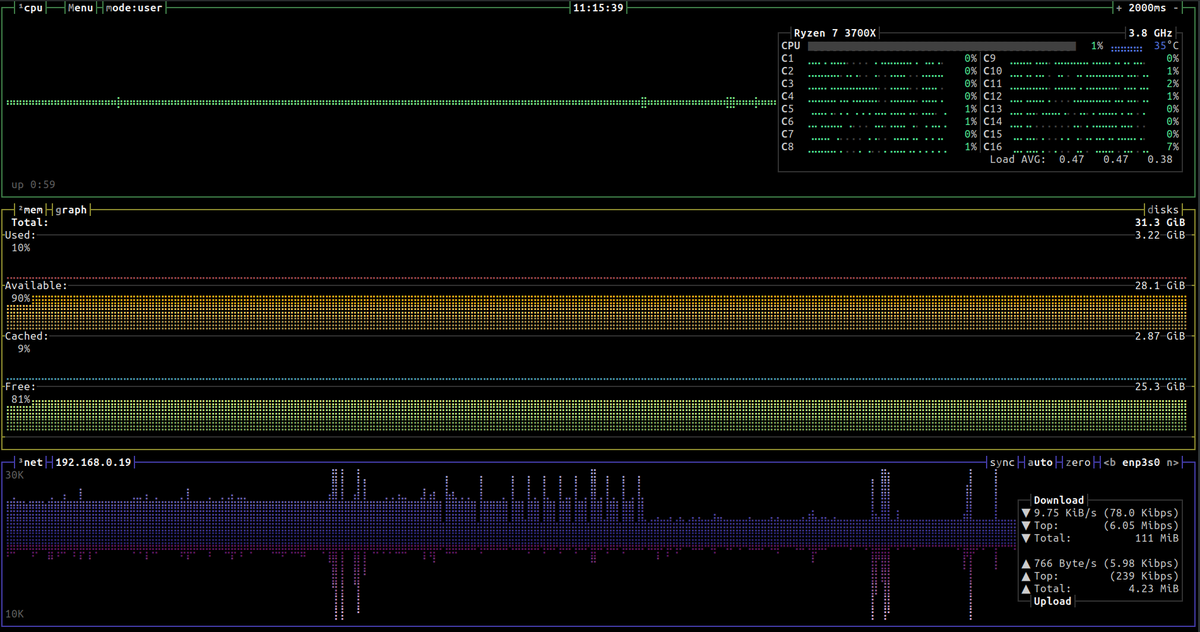This screenshot has height=632, width=1200.
Task: Toggle the memory graph mode
Action: coord(72,210)
